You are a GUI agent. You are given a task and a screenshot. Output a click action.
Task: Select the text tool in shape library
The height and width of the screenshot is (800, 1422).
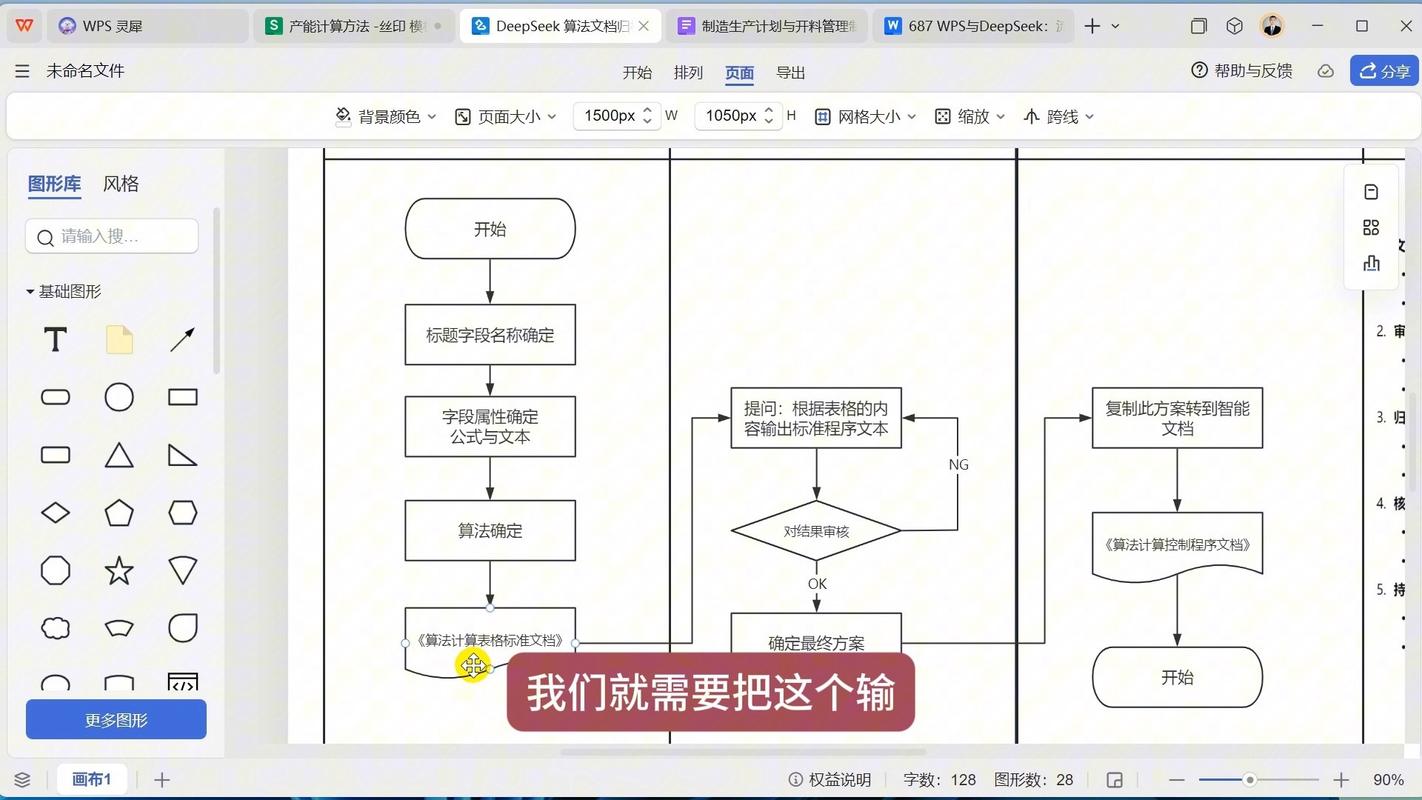pos(54,340)
